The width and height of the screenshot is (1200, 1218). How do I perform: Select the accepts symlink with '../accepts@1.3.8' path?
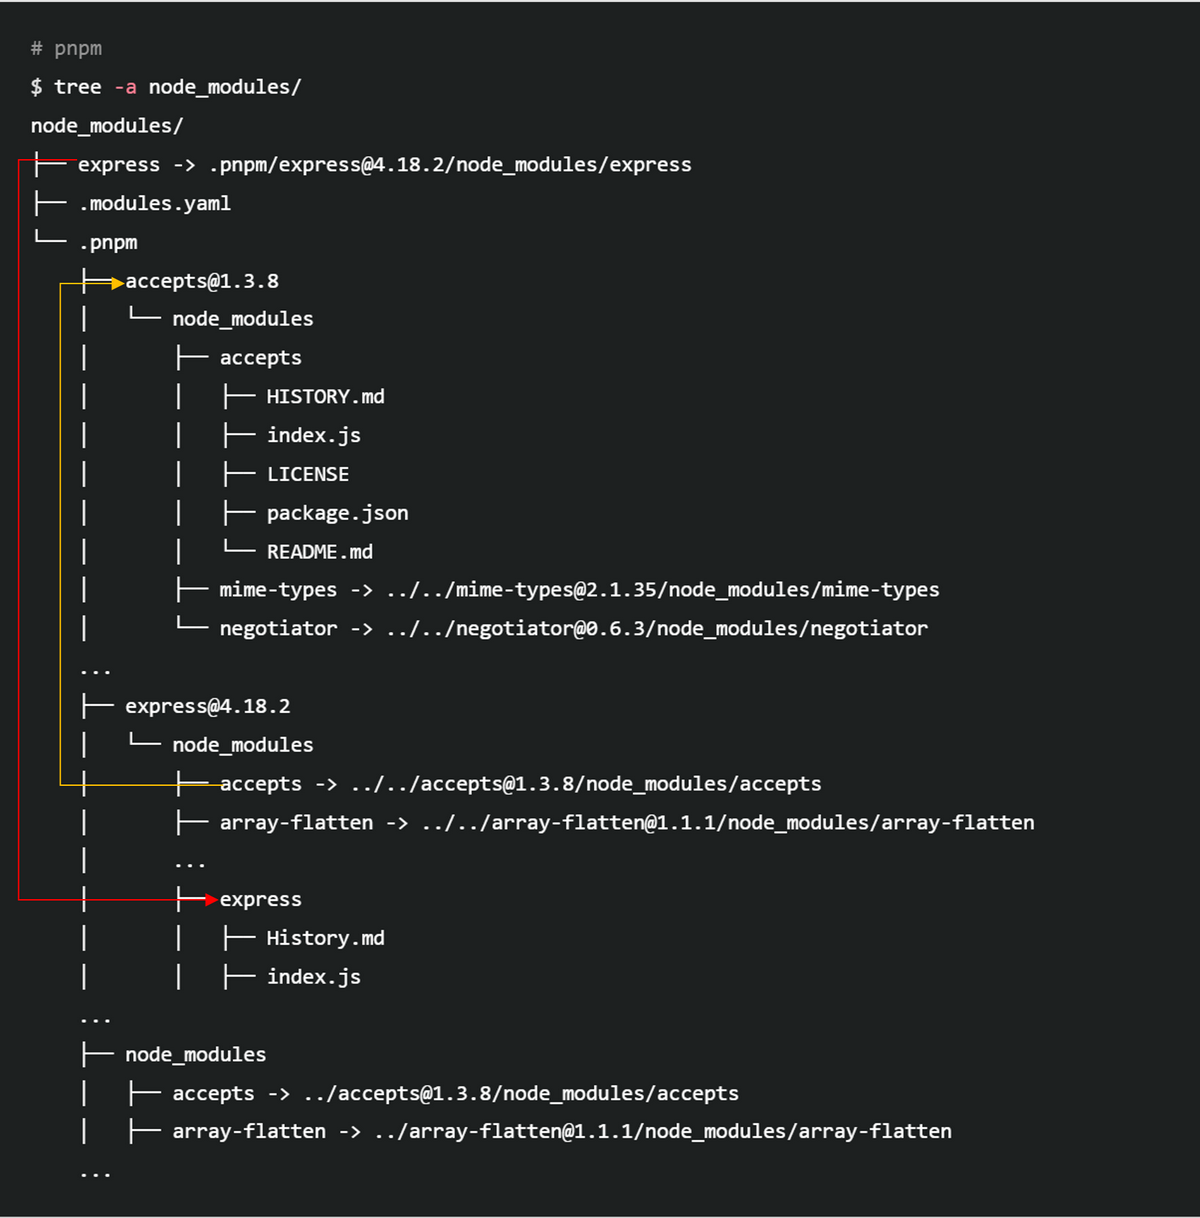455,1094
